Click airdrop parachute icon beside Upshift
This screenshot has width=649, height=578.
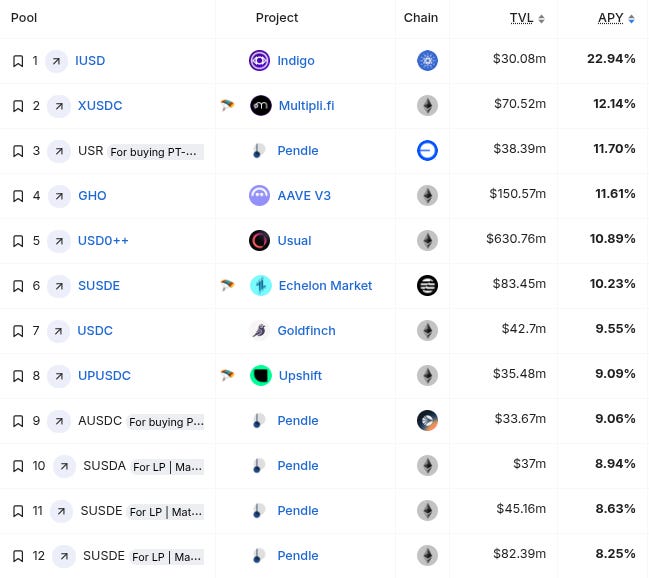pyautogui.click(x=227, y=375)
